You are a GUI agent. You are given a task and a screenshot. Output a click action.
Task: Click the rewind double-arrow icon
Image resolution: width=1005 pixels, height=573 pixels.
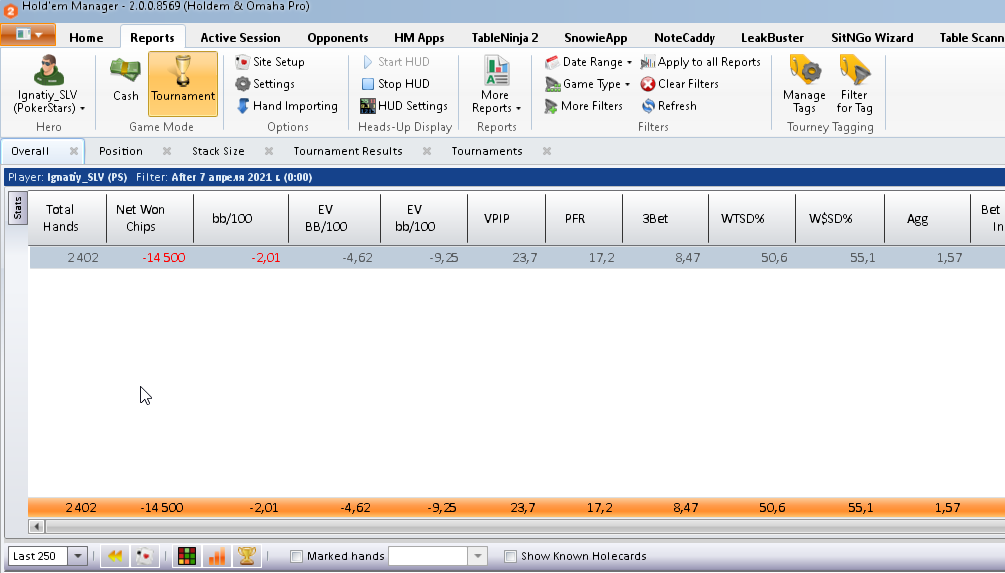115,556
